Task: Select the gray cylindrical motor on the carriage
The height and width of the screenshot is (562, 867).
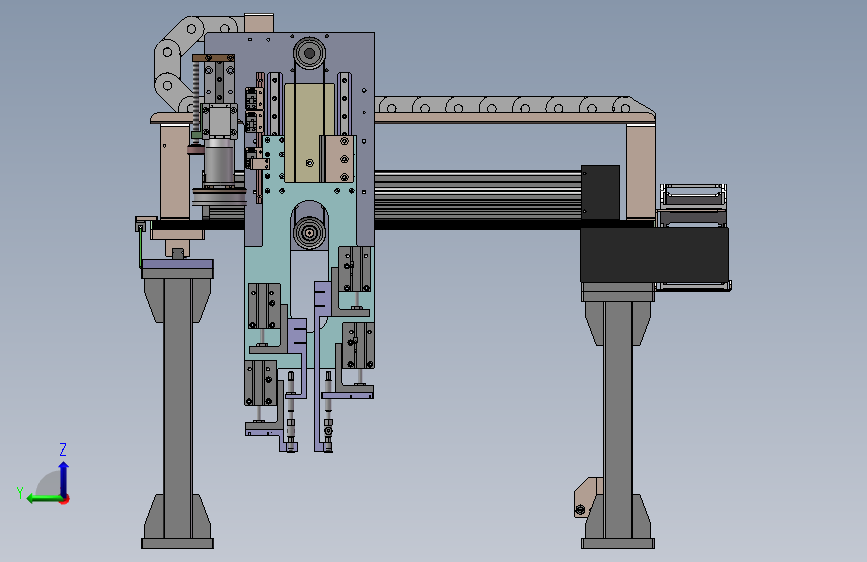Action: coord(219,162)
